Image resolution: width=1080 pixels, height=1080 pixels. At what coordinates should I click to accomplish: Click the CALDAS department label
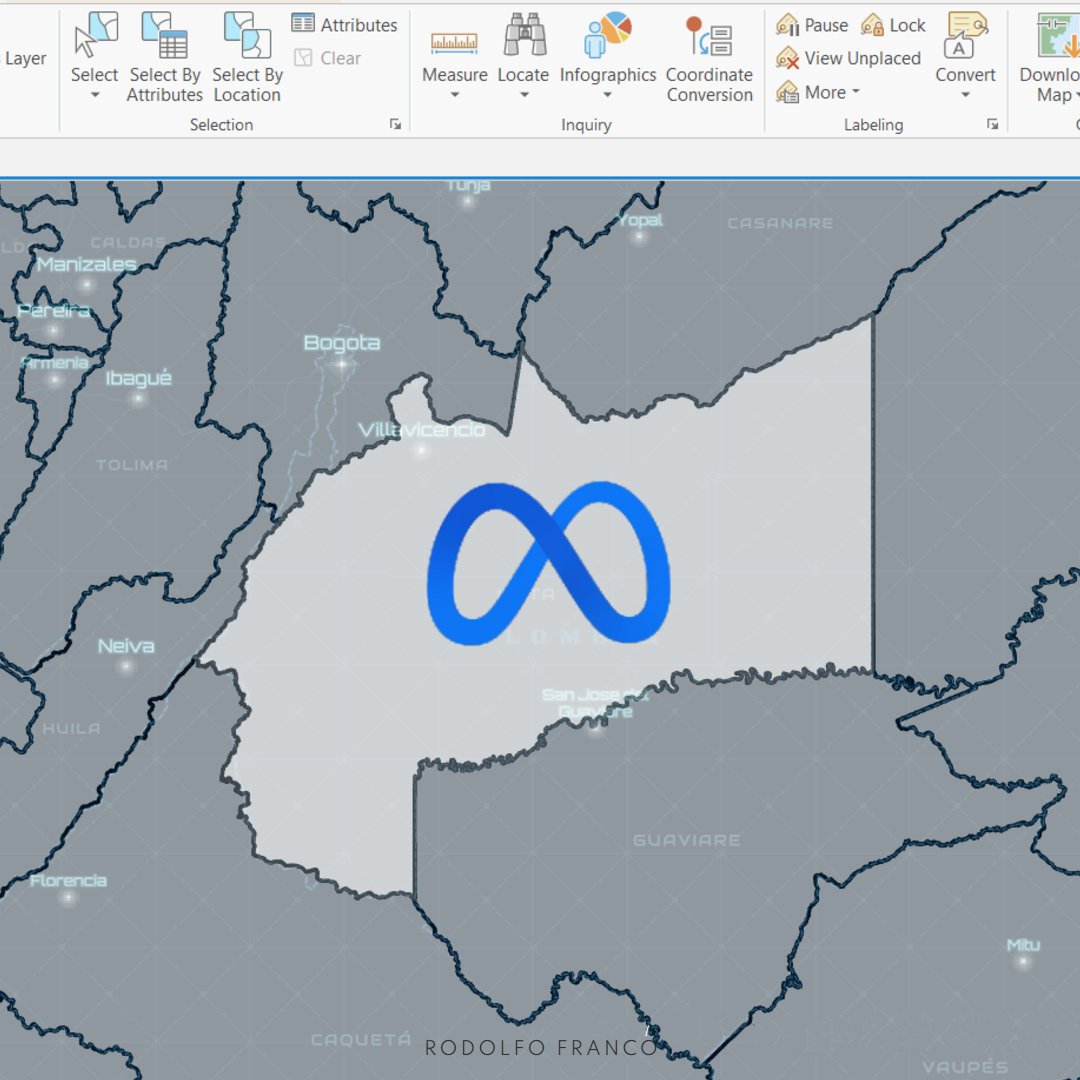point(128,242)
